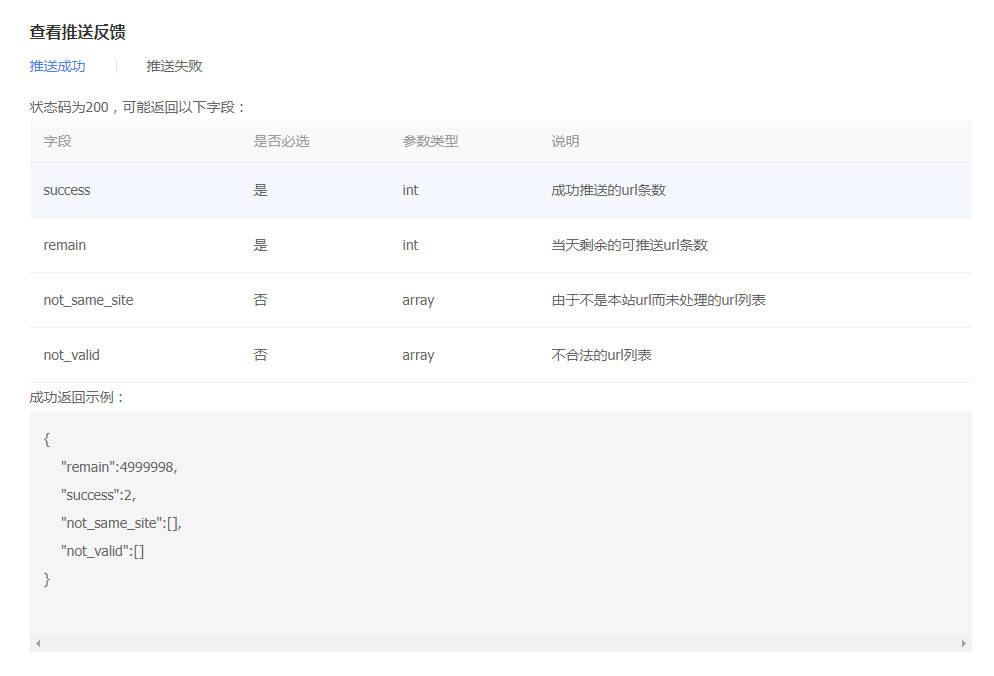Switch to the 推送成功 tab

[x=57, y=66]
